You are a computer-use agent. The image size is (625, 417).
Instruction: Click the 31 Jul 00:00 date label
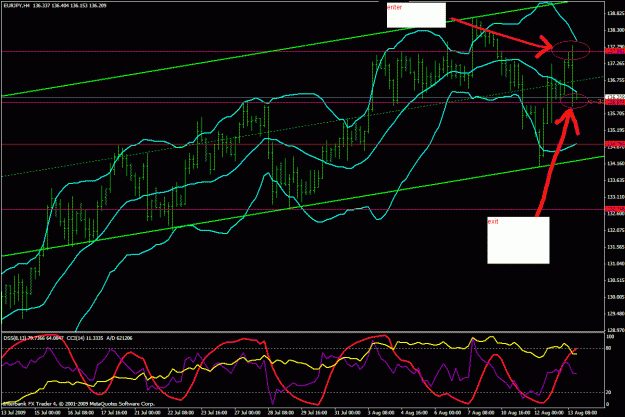pos(348,413)
